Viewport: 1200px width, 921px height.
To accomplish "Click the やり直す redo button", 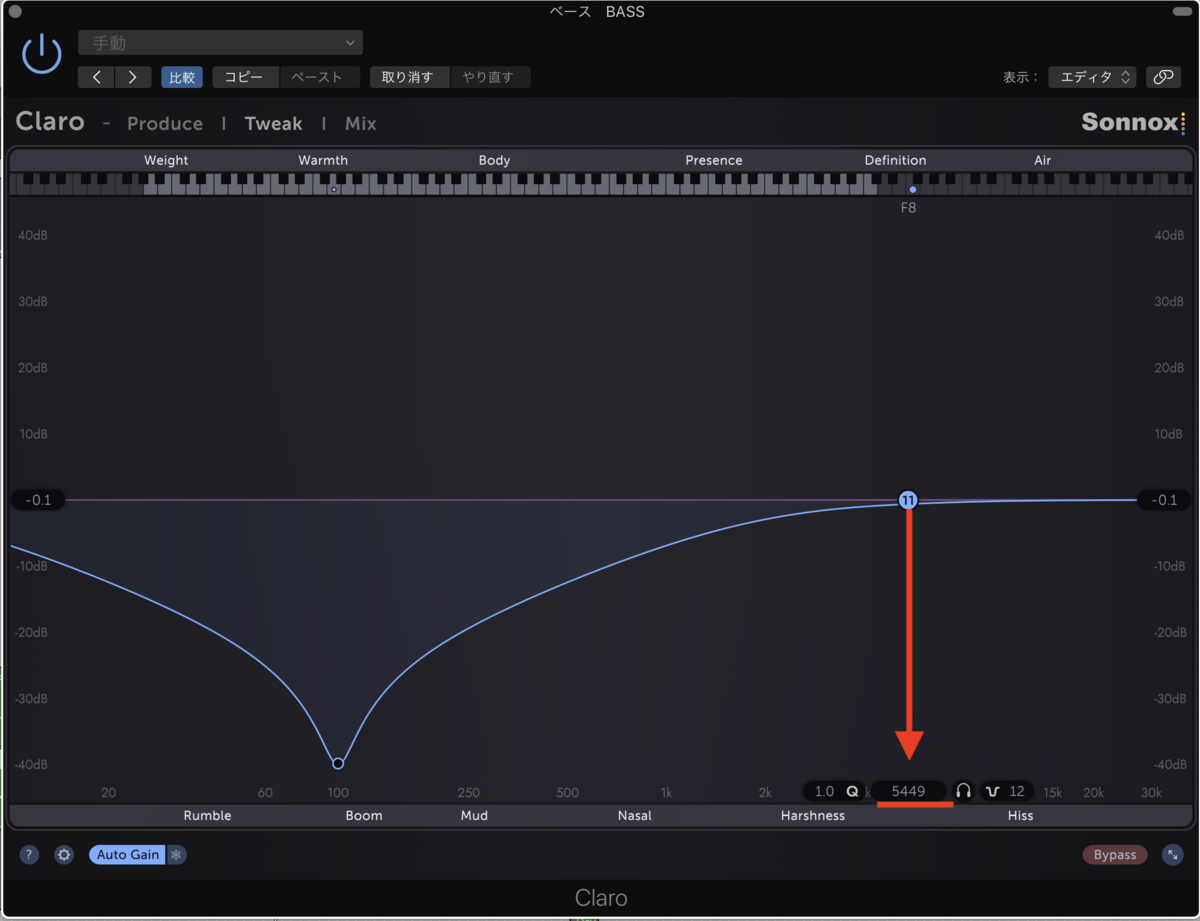I will pos(490,77).
